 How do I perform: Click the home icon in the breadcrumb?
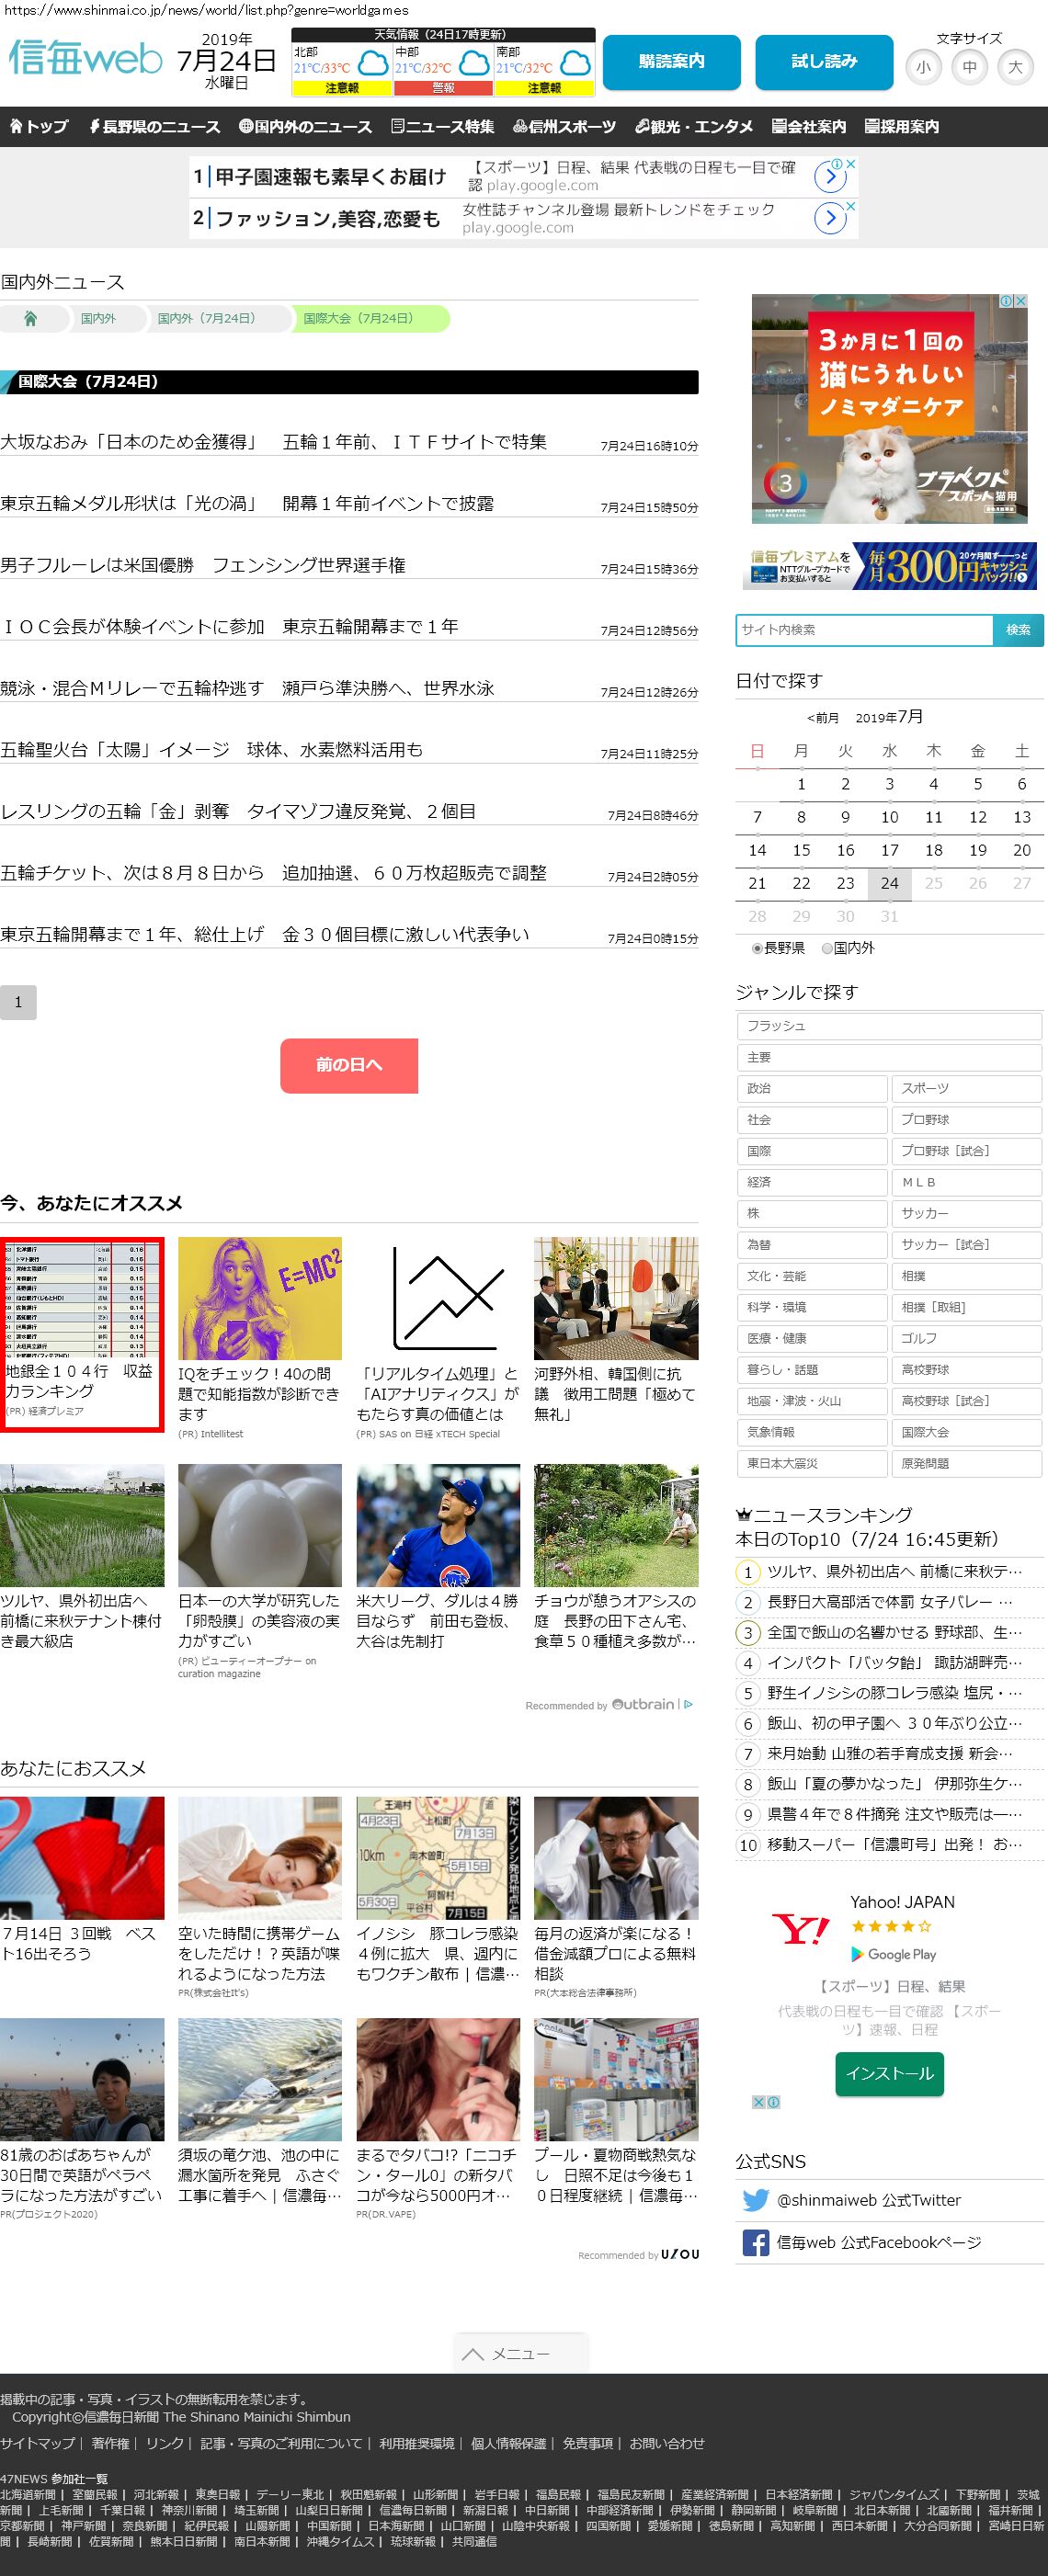pyautogui.click(x=30, y=319)
